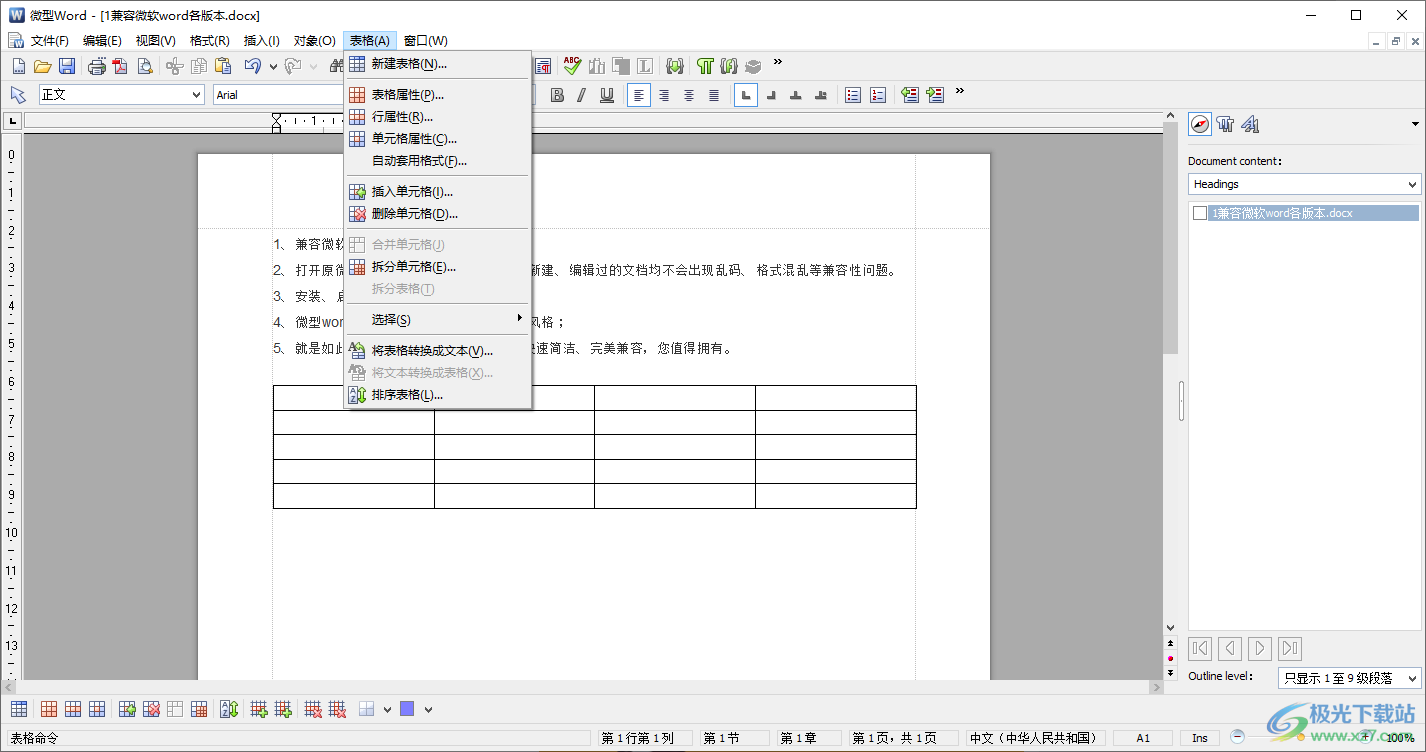
Task: Expand the top toolbar overflow chevron
Action: point(778,63)
